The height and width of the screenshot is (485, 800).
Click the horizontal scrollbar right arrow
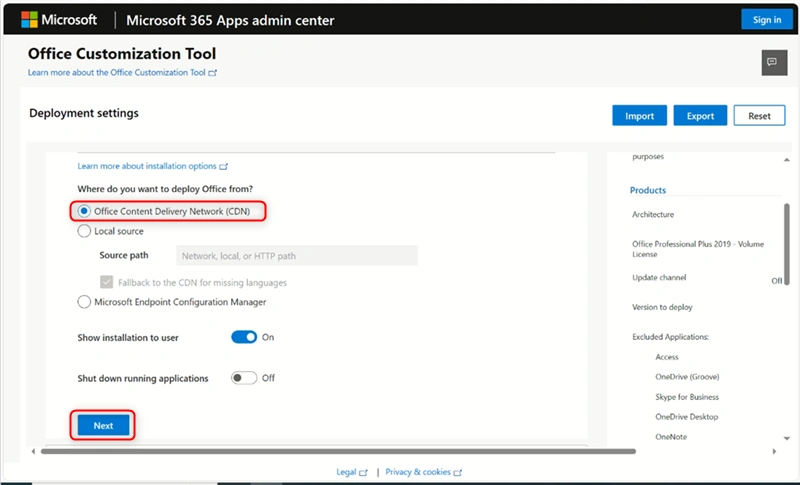tap(774, 451)
